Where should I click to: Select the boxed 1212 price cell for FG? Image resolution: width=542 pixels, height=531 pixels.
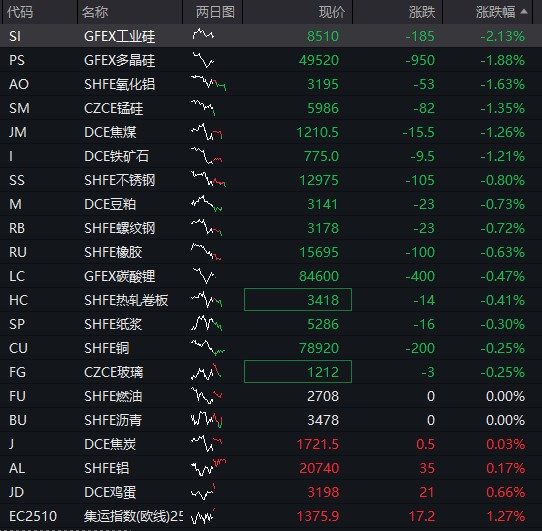(x=298, y=372)
